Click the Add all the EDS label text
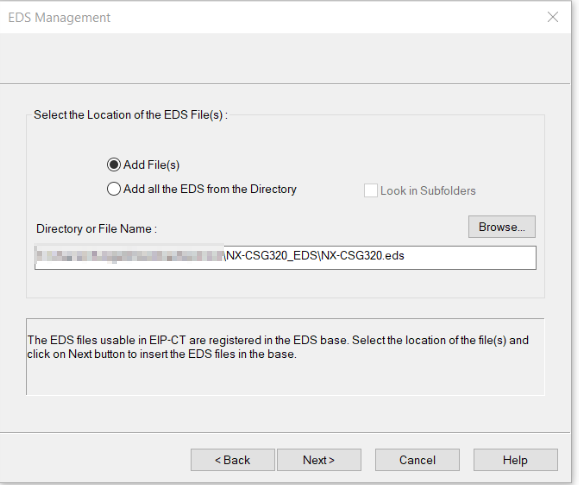 [210, 189]
